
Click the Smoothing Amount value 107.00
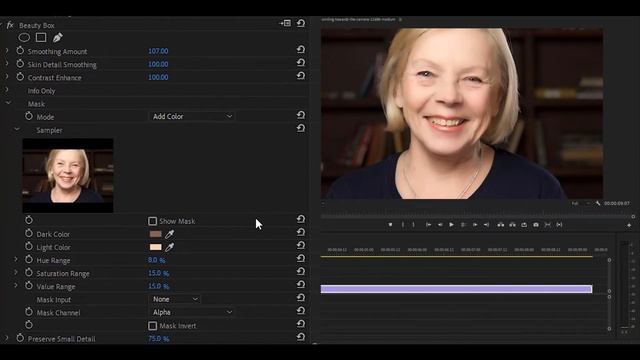point(158,51)
